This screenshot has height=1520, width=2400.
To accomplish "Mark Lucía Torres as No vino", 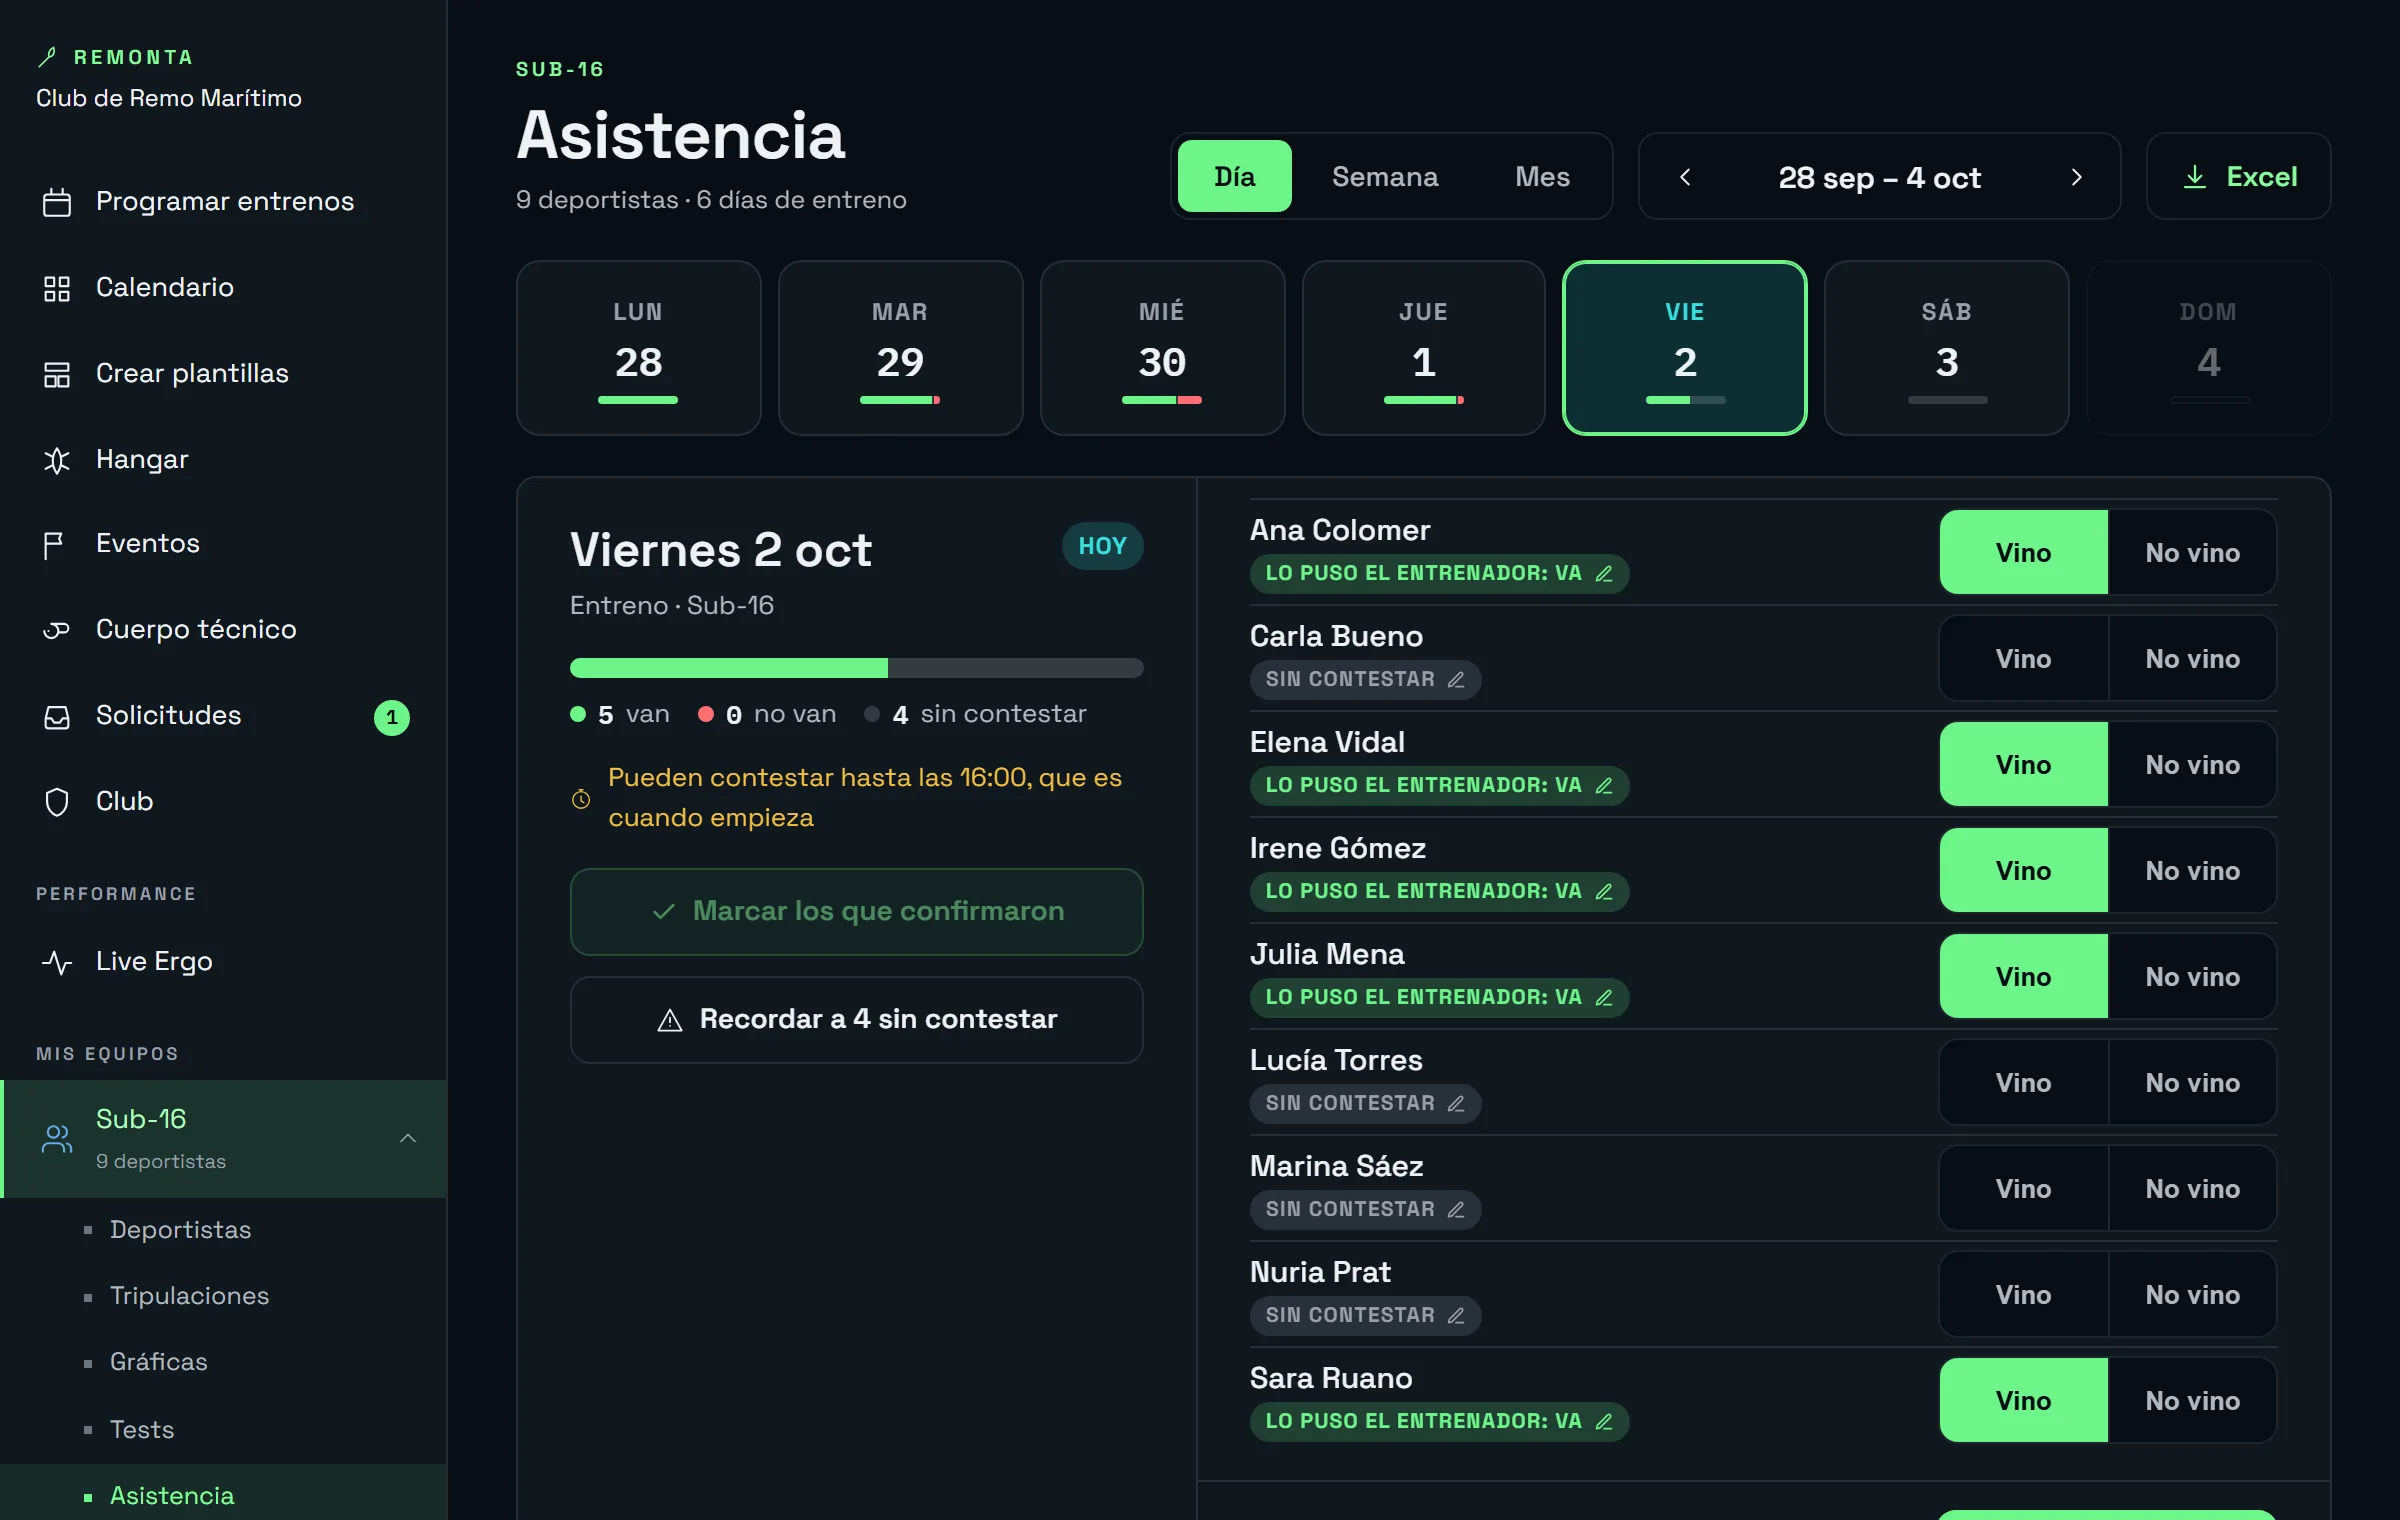I will (x=2192, y=1083).
